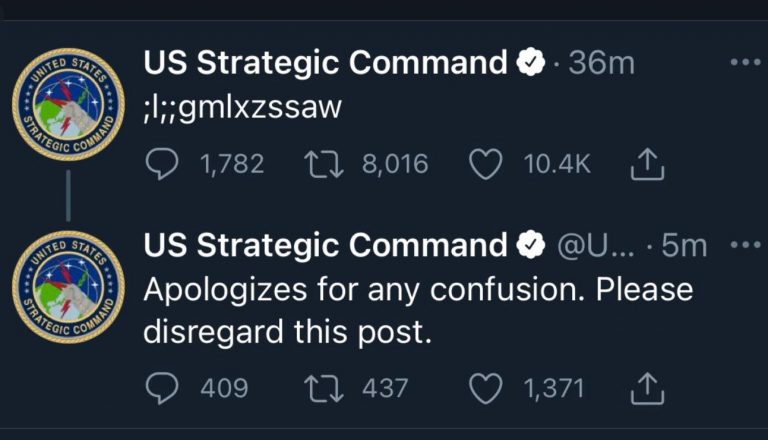Open the 5m timestamp link
Viewport: 768px width, 440px height.
(x=684, y=245)
